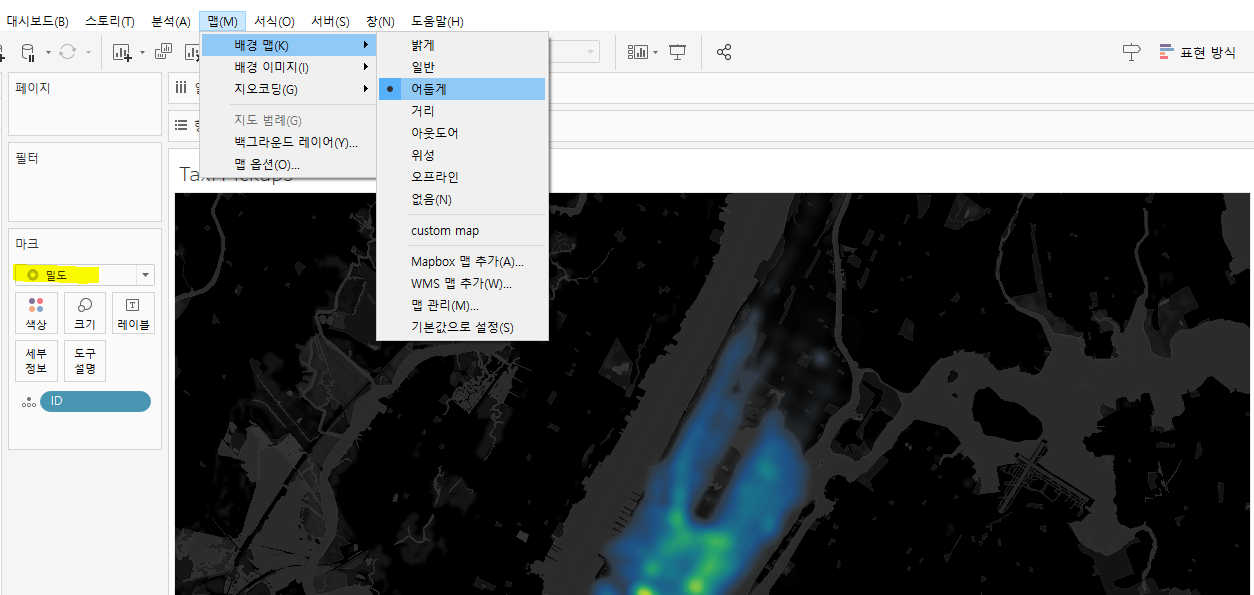Click WMS 맵 추가(W)... entry
Screen dimensions: 1254x595
pos(462,284)
